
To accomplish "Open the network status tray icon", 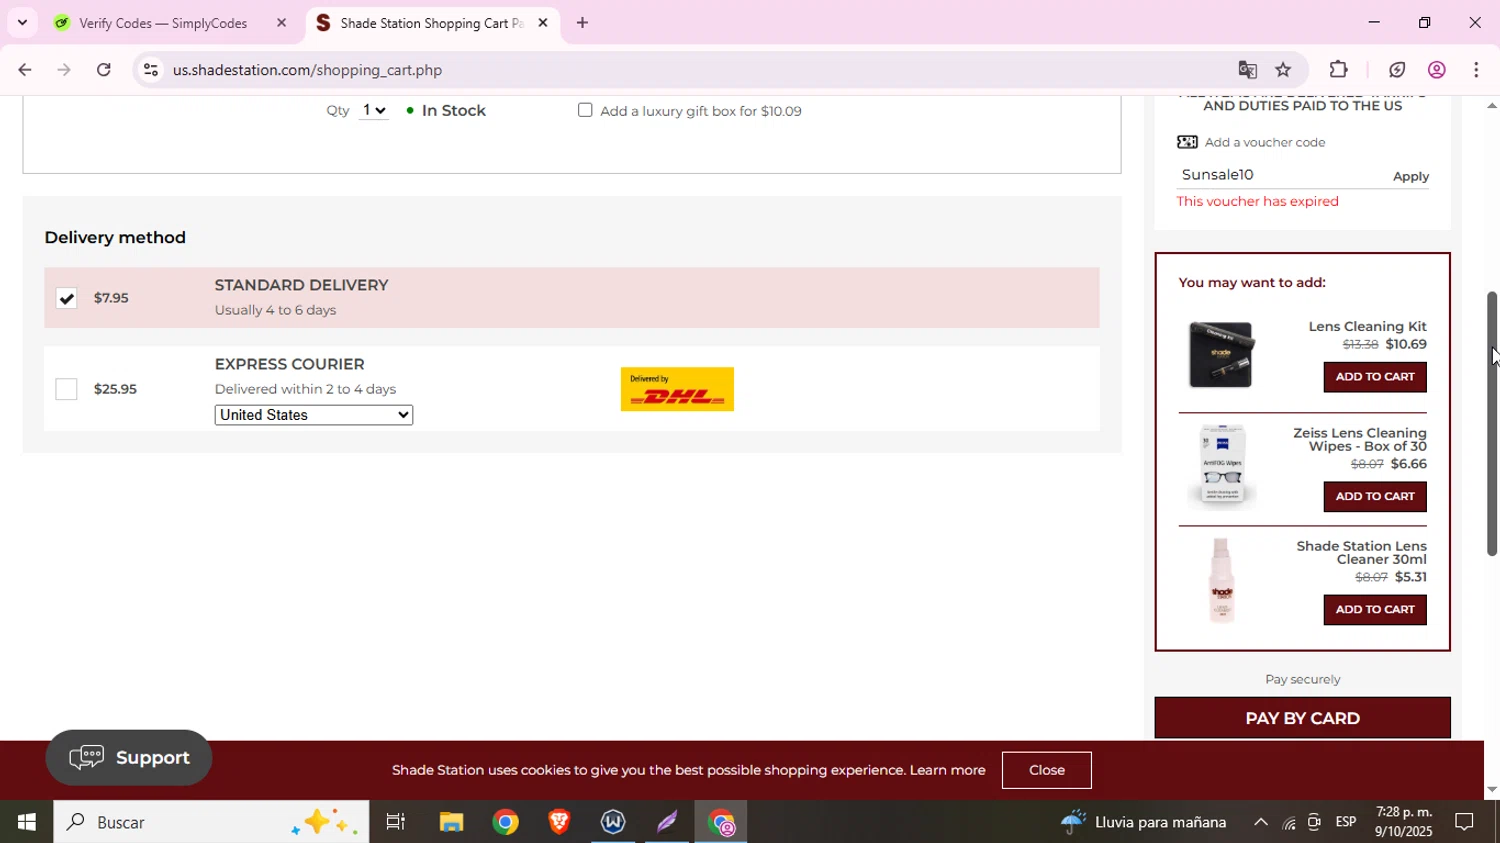I will tap(1289, 822).
